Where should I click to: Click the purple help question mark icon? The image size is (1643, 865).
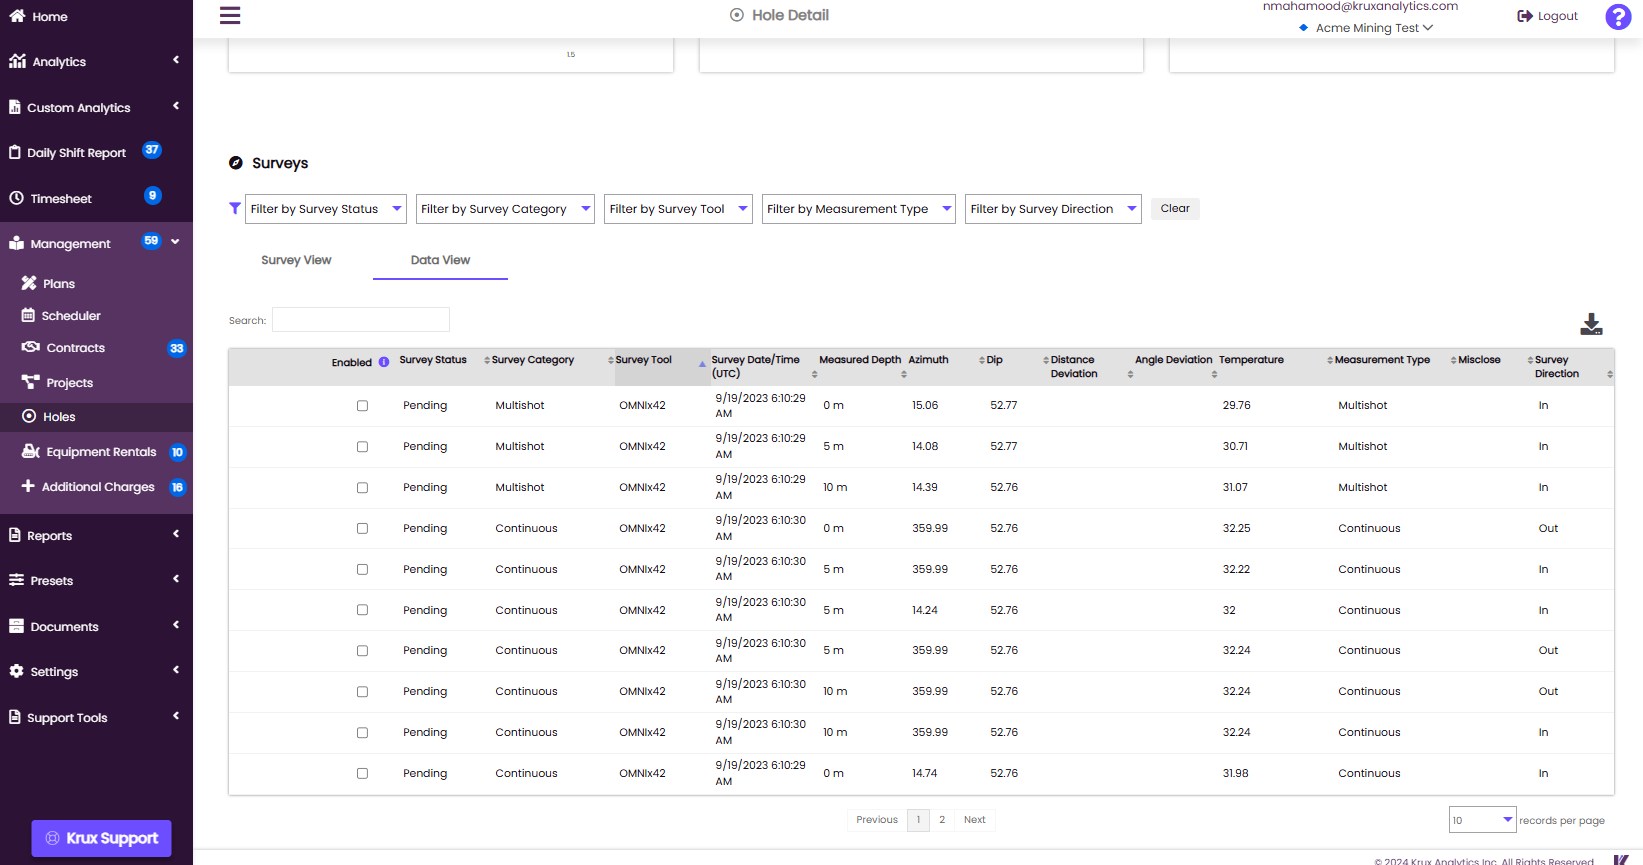click(1618, 16)
